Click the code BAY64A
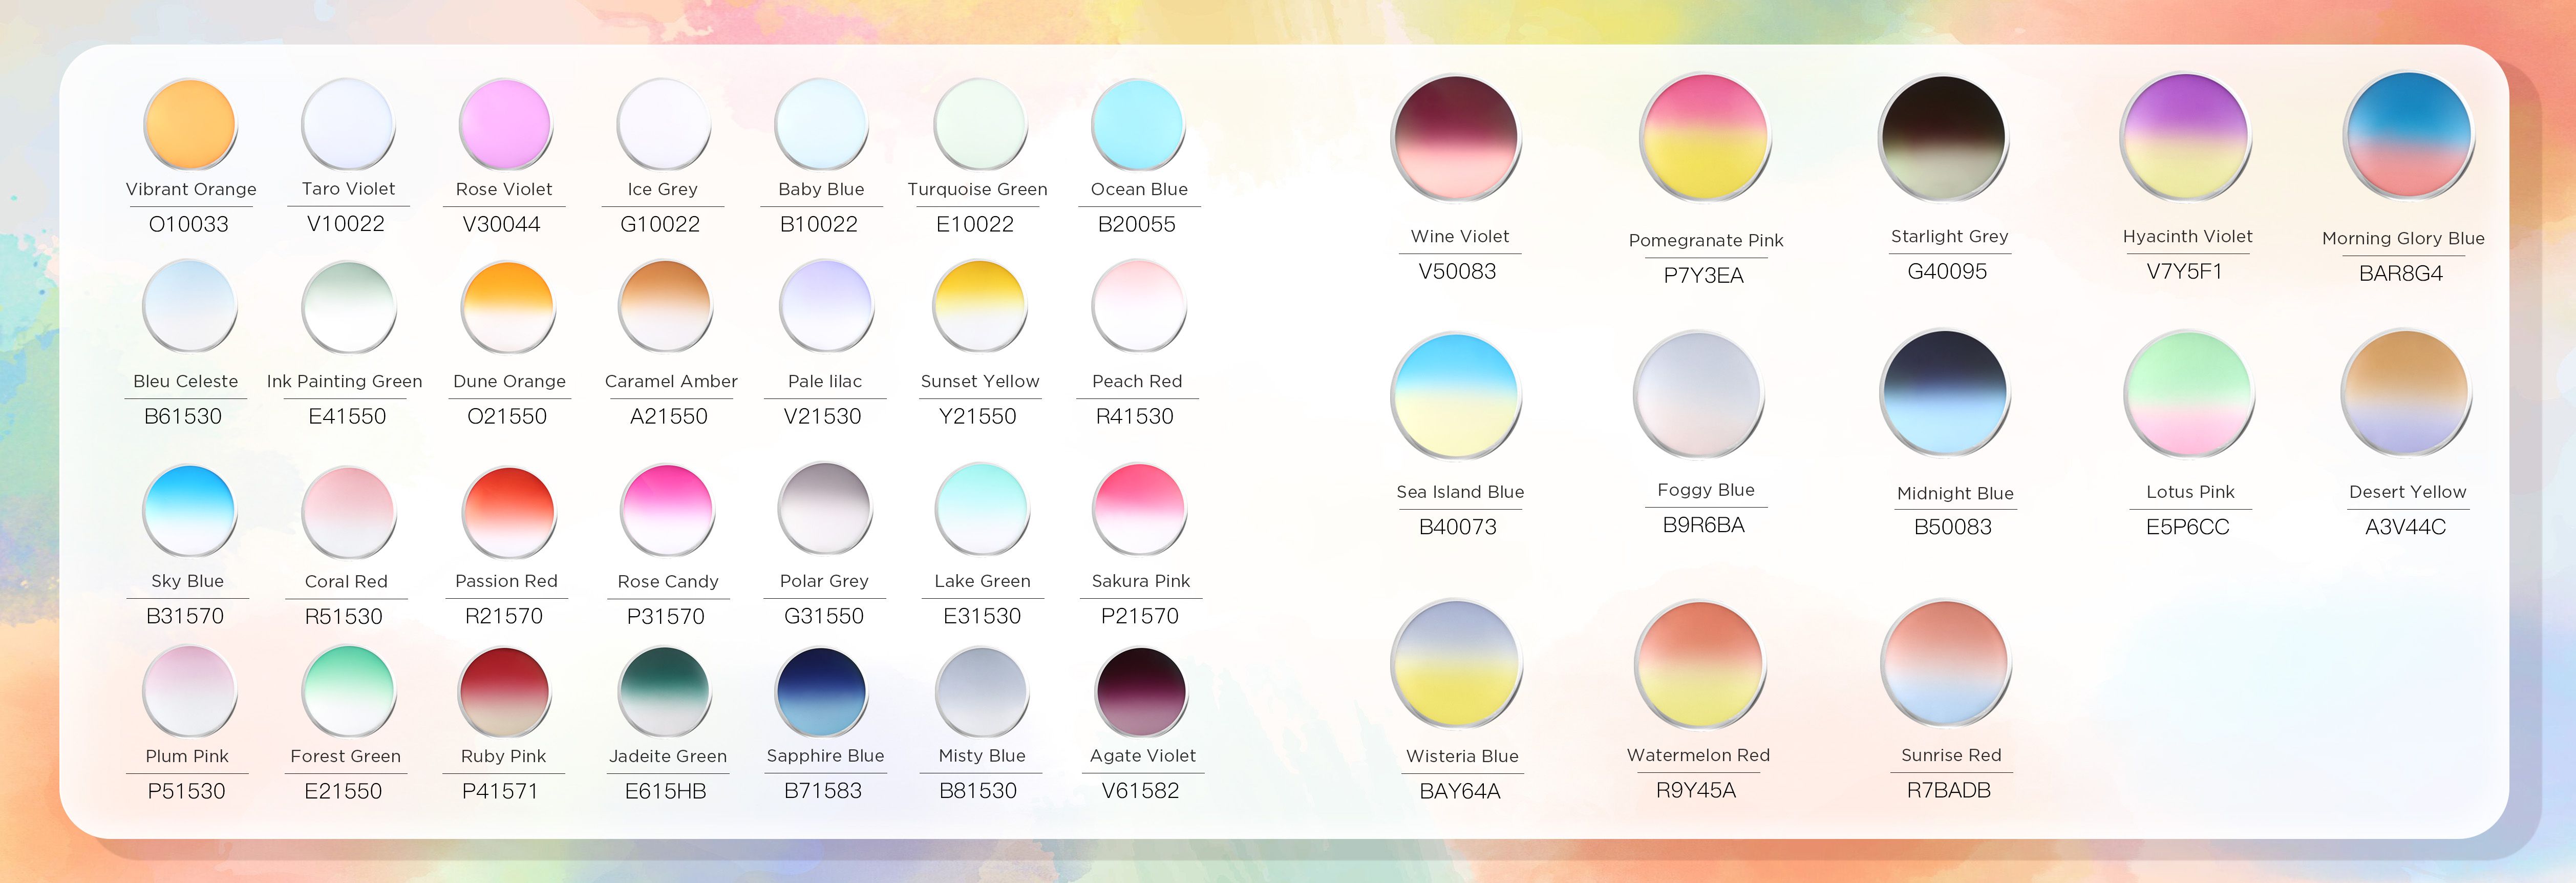Viewport: 2576px width, 883px height. point(1460,791)
